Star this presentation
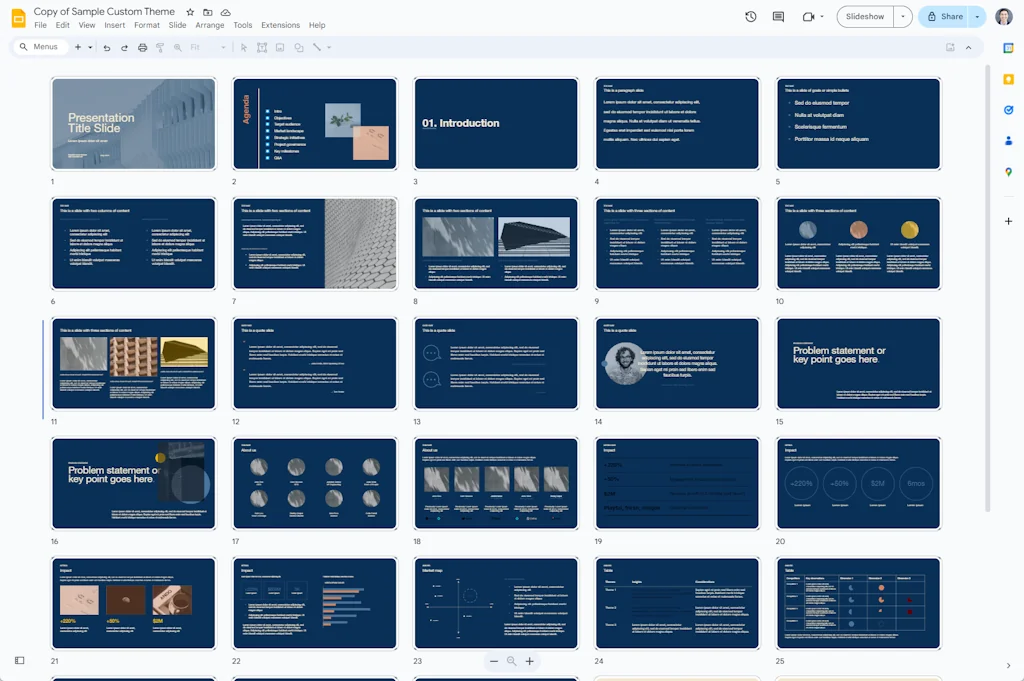Image resolution: width=1024 pixels, height=681 pixels. point(190,11)
